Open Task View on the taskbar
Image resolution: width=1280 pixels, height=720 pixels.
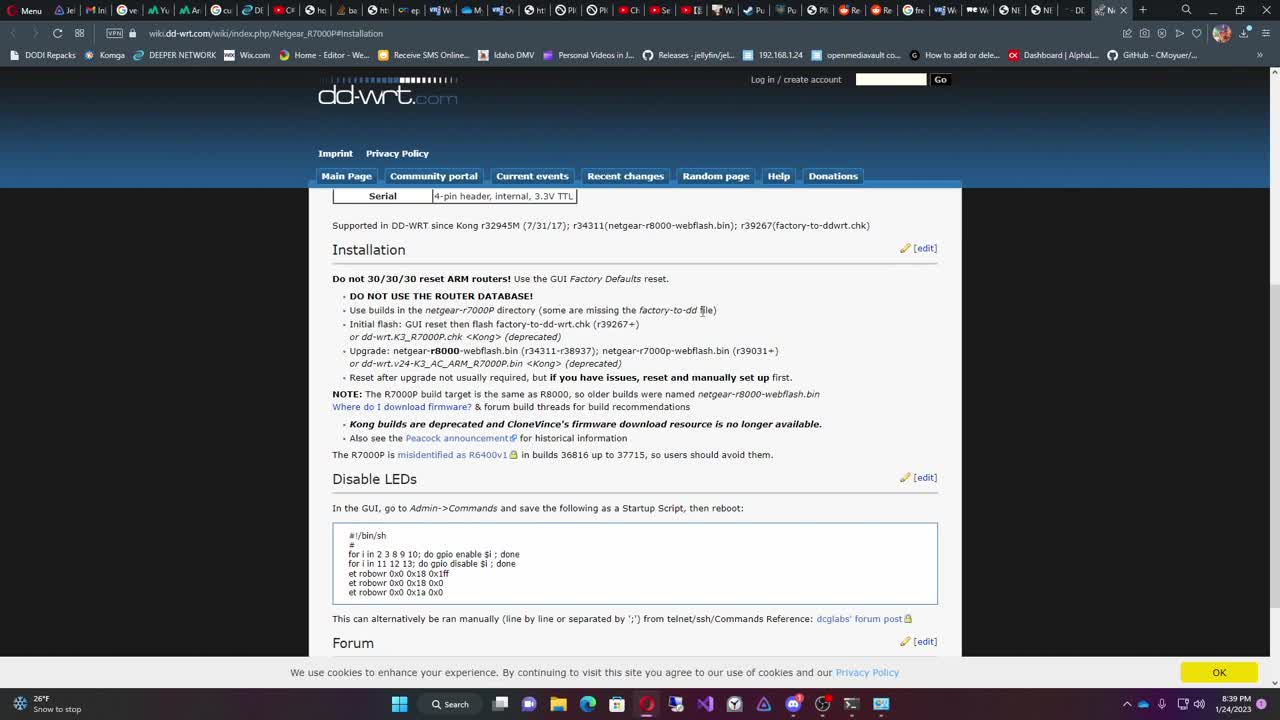tap(501, 704)
